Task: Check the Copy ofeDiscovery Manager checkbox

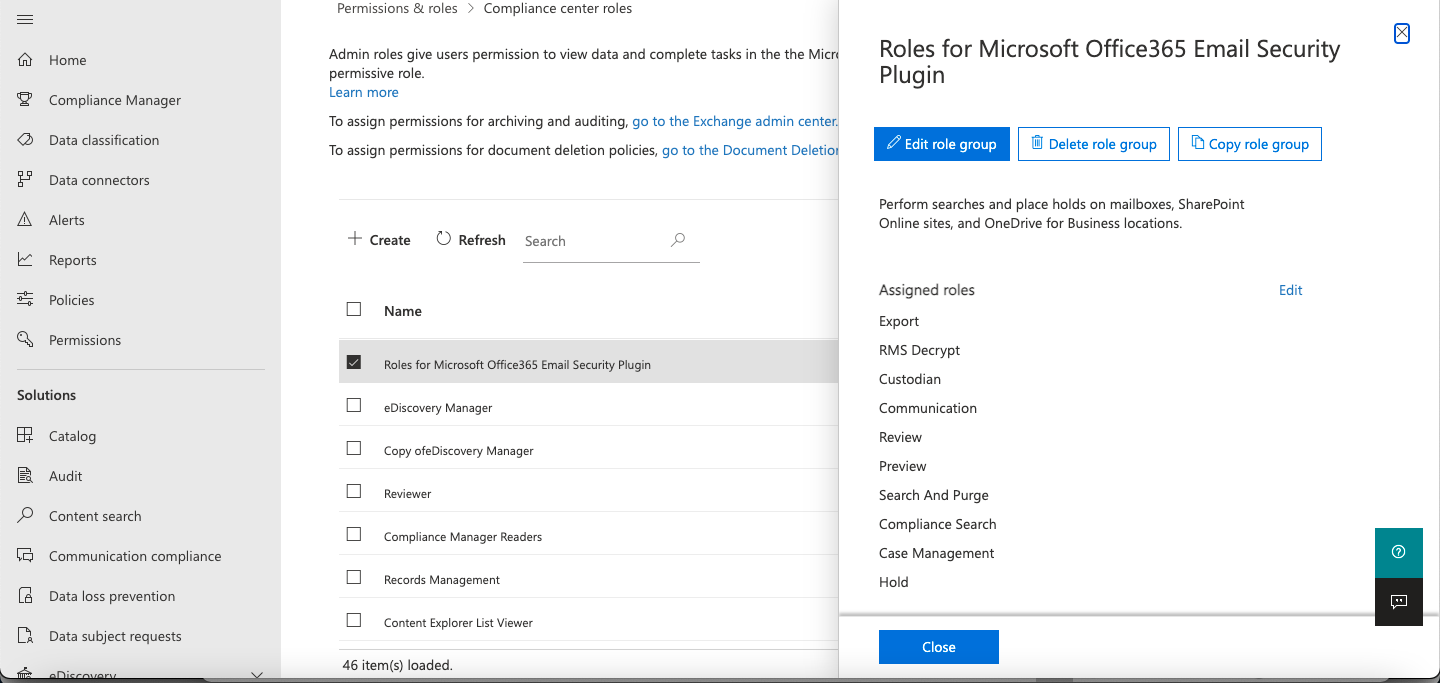Action: 354,449
